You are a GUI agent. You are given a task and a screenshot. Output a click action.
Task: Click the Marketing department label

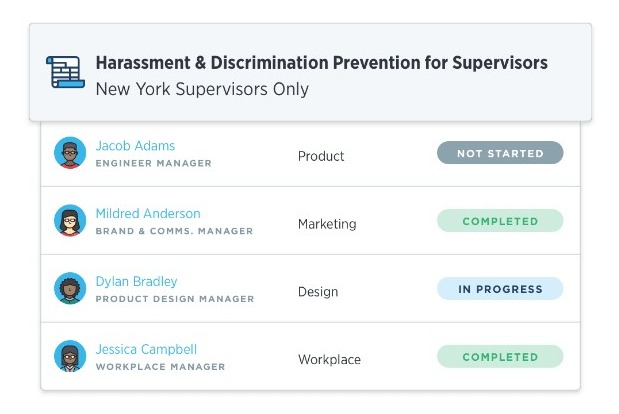tap(327, 224)
